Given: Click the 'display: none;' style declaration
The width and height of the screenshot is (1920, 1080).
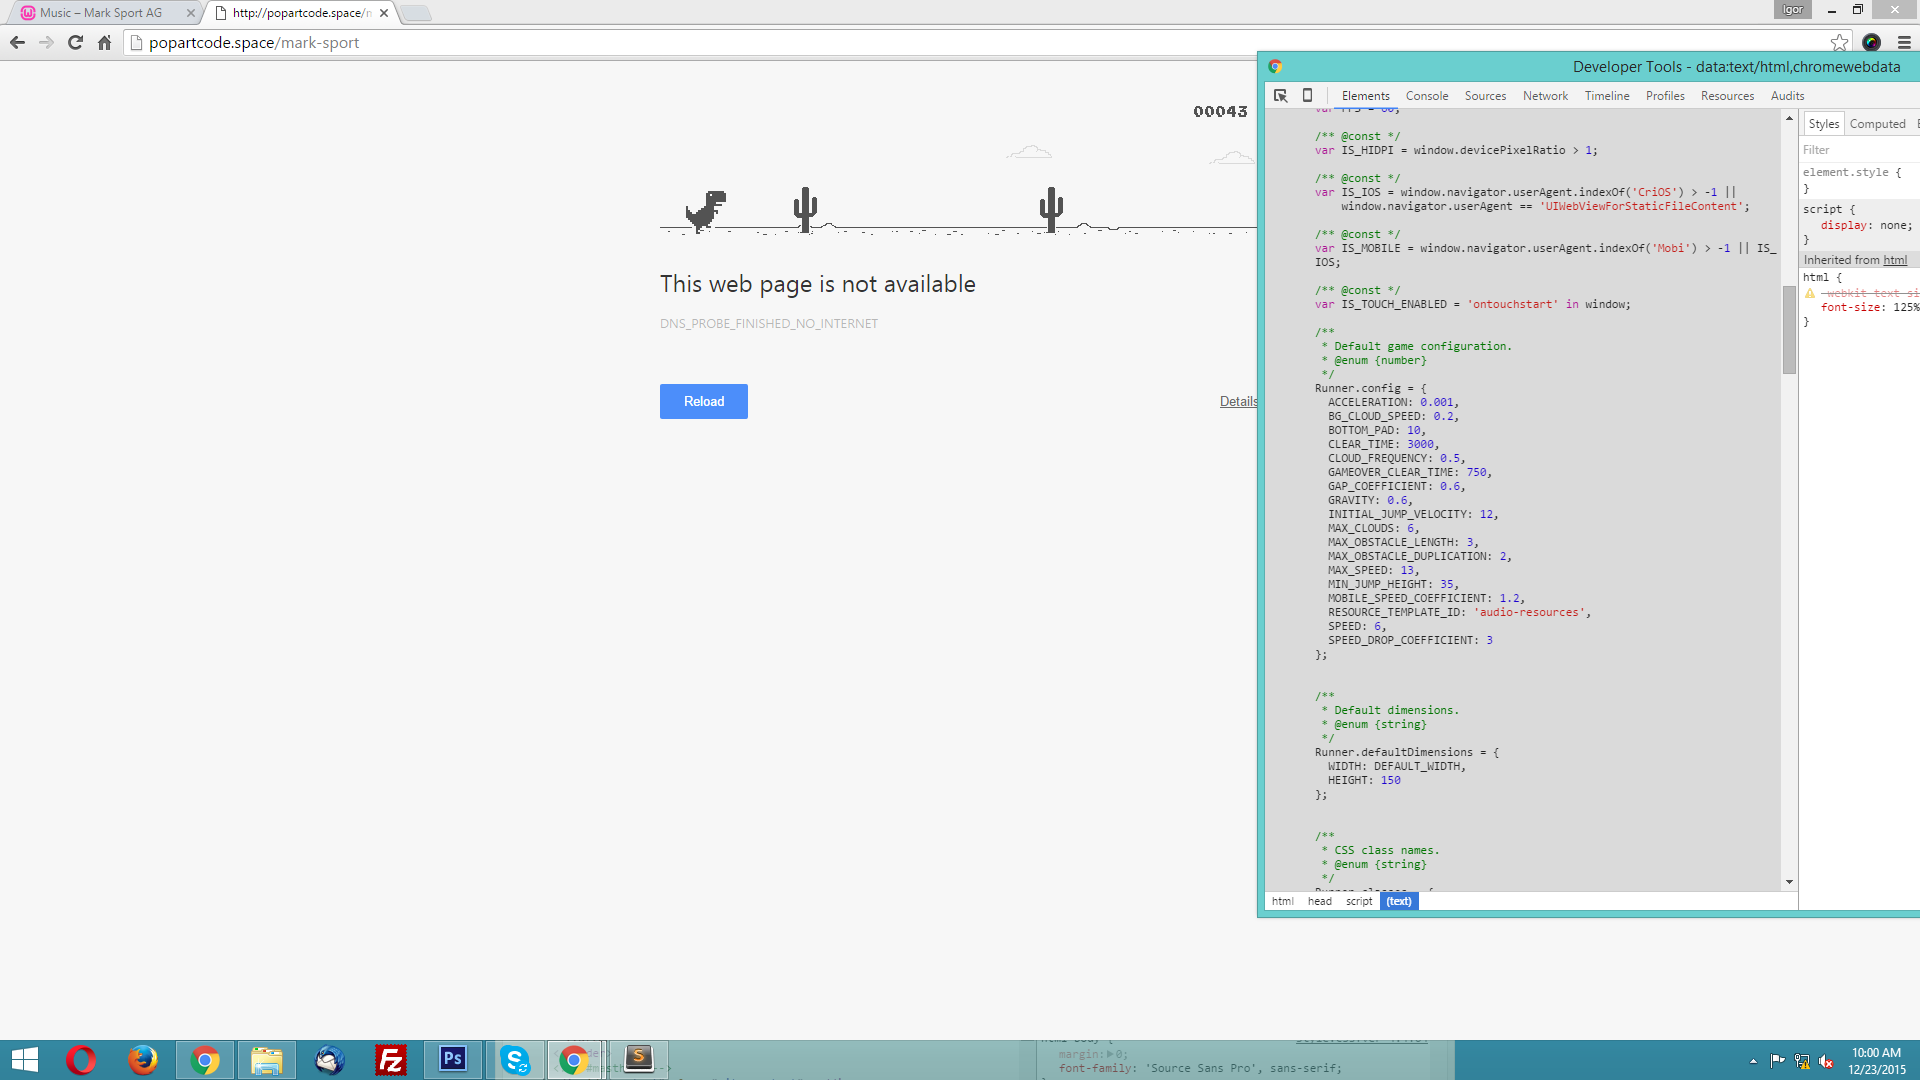Looking at the screenshot, I should [1866, 225].
